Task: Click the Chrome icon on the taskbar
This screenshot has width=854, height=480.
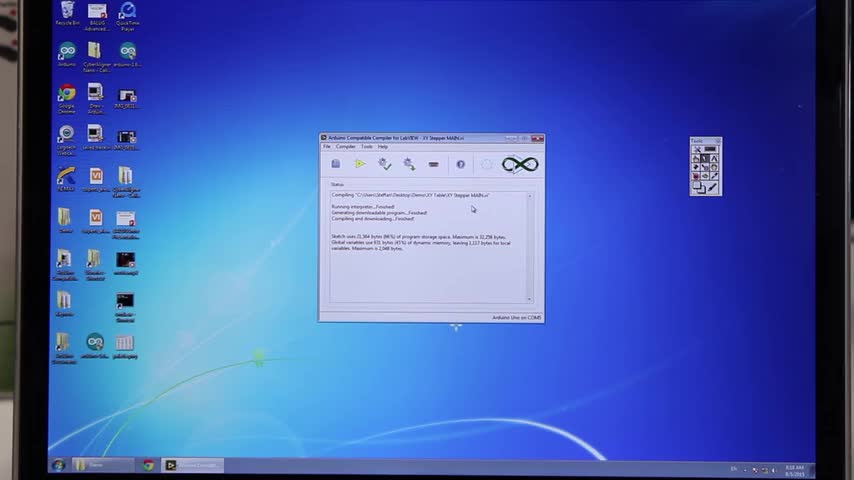Action: tap(148, 465)
